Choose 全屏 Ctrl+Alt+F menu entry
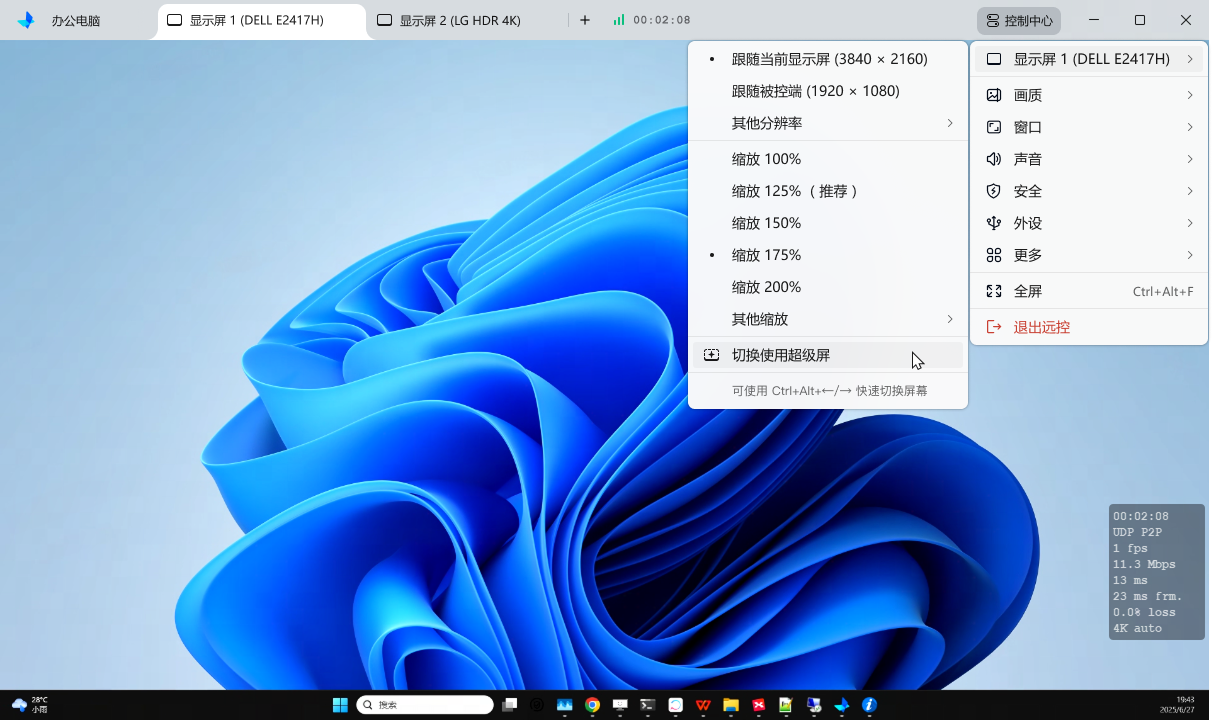Viewport: 1212px width, 720px height. [x=1089, y=291]
